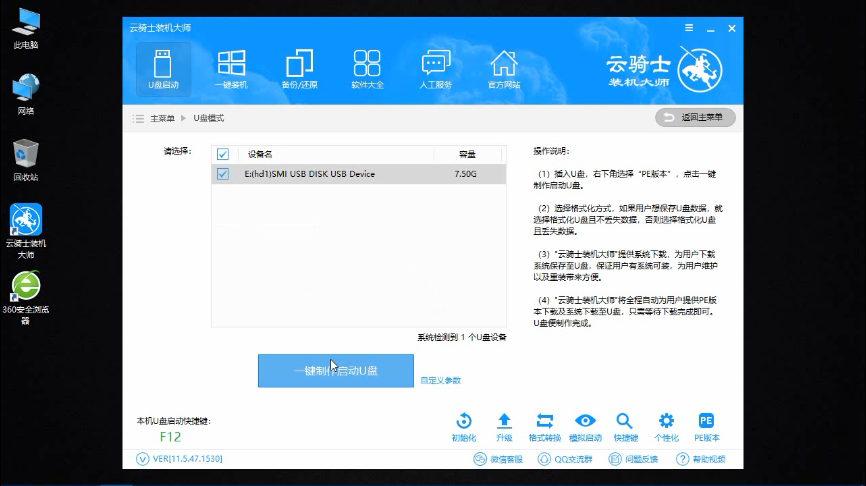Click the 7.50G capacity cell
This screenshot has width=866, height=486.
point(465,174)
